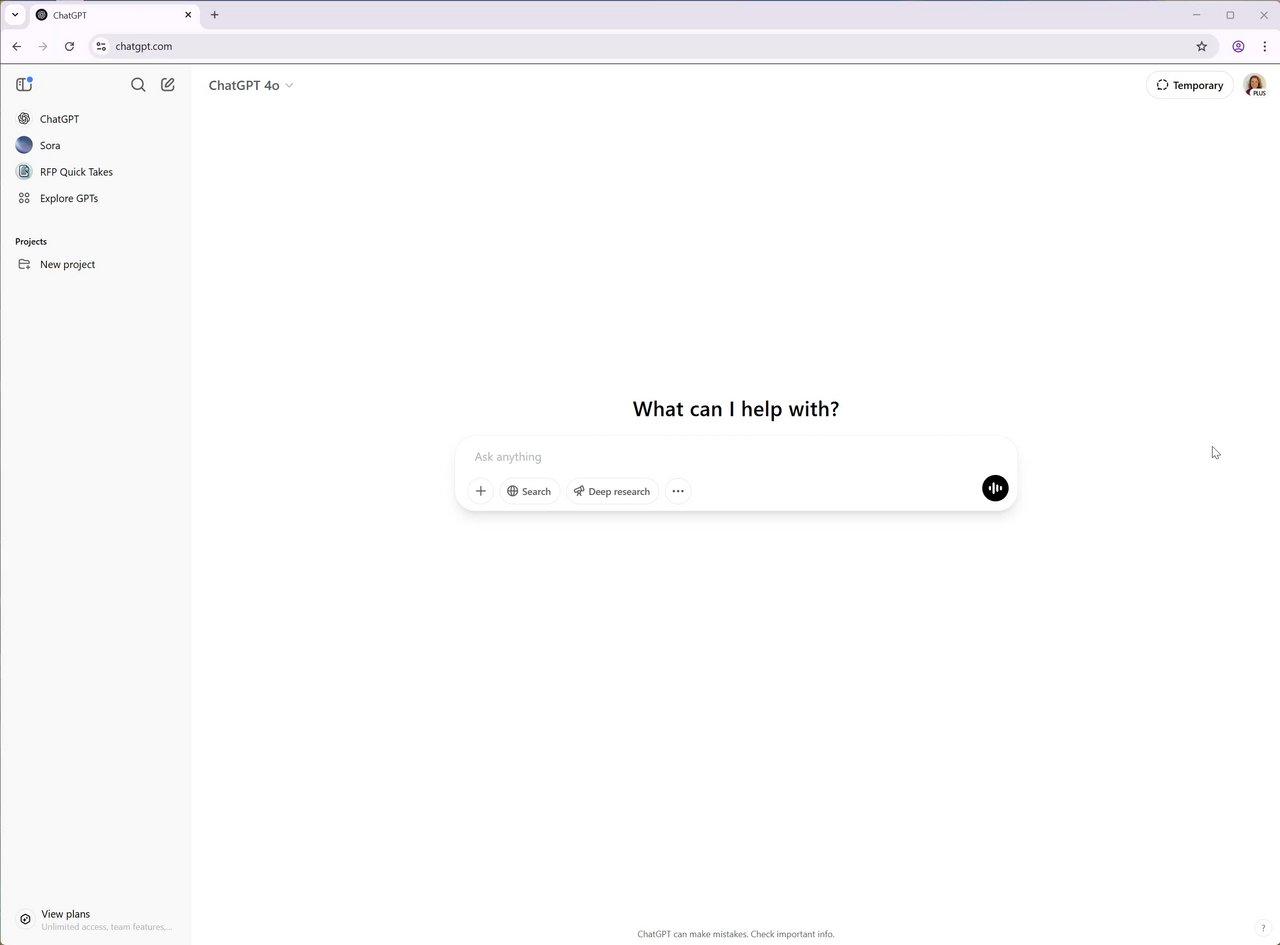Open the RFP Quick Takes GPT
The image size is (1280, 945).
[96, 172]
